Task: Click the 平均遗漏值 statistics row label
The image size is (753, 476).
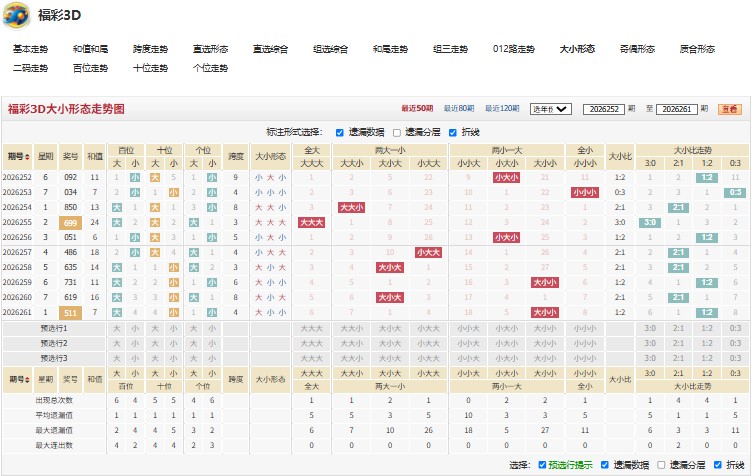Action: 54,415
